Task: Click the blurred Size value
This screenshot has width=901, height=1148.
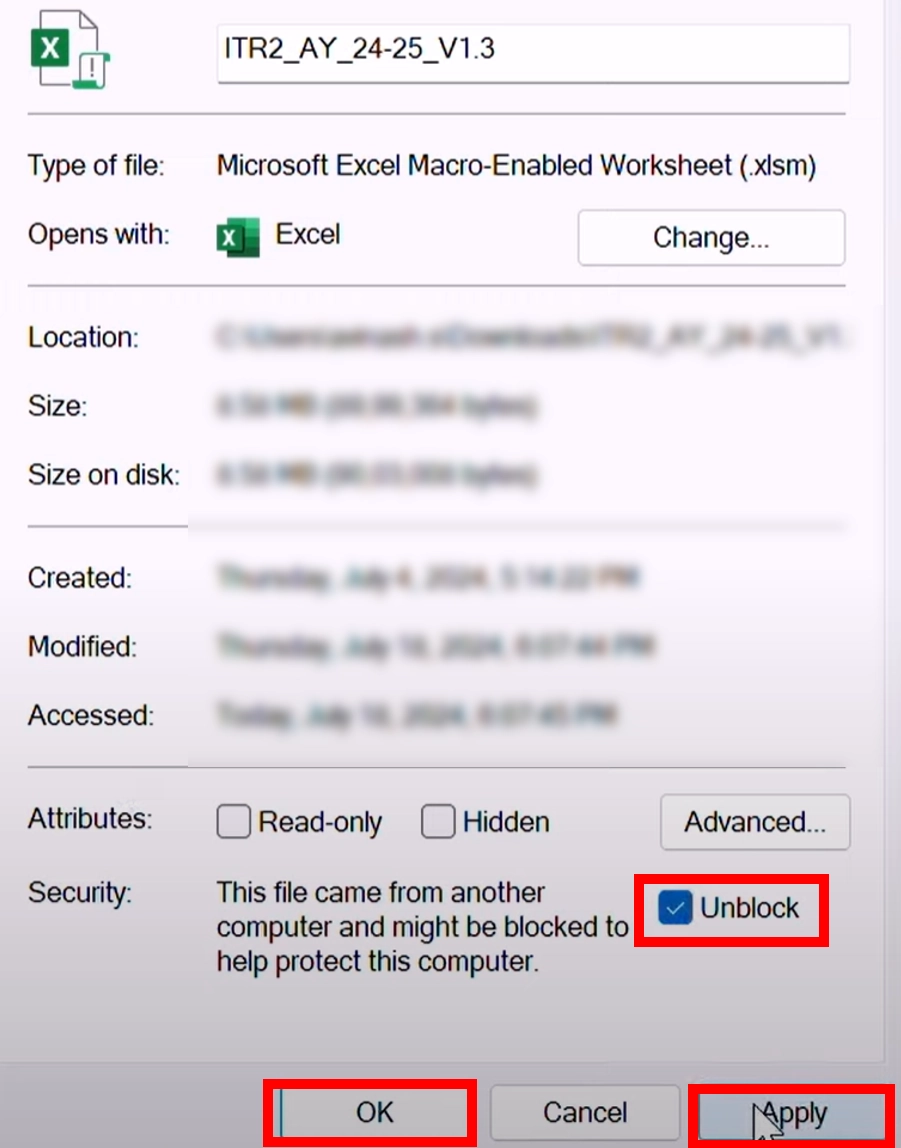Action: tap(377, 405)
